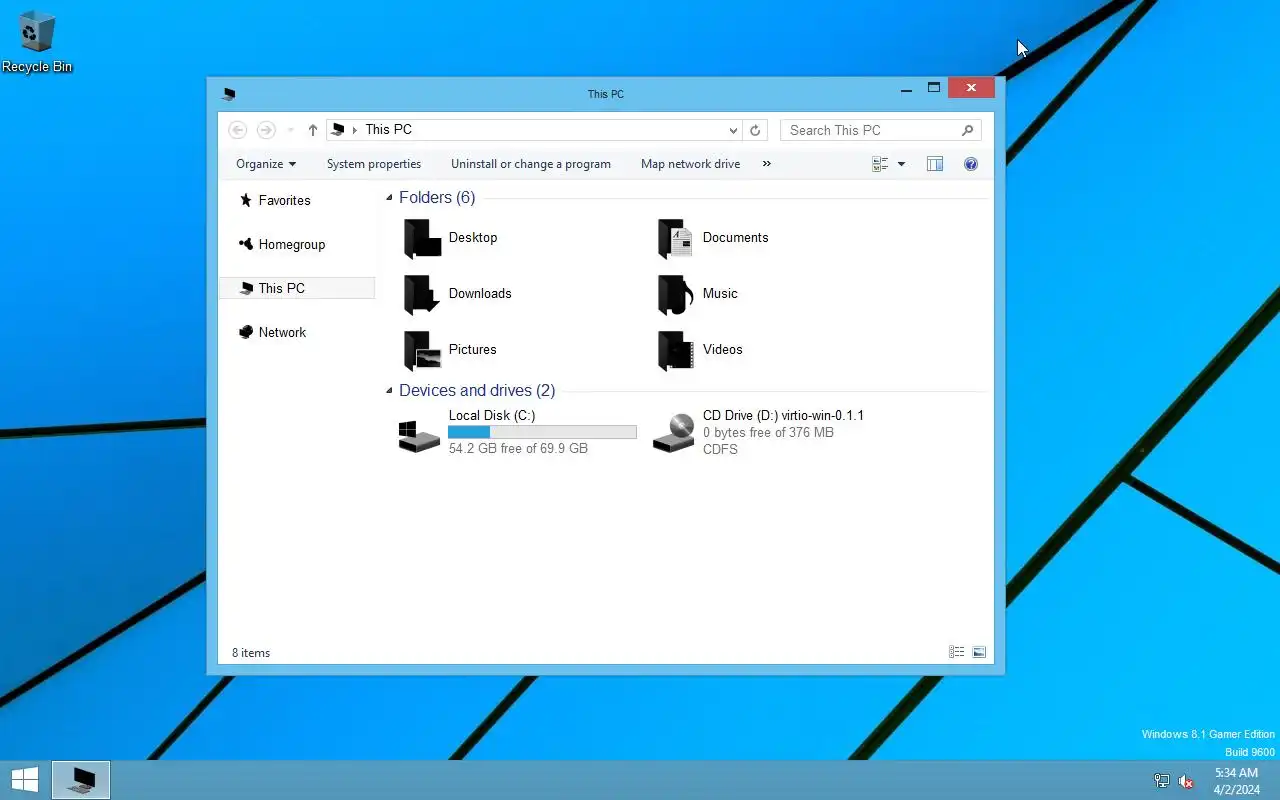The image size is (1280, 800).
Task: Switch to large icons view in status bar
Action: tap(979, 652)
